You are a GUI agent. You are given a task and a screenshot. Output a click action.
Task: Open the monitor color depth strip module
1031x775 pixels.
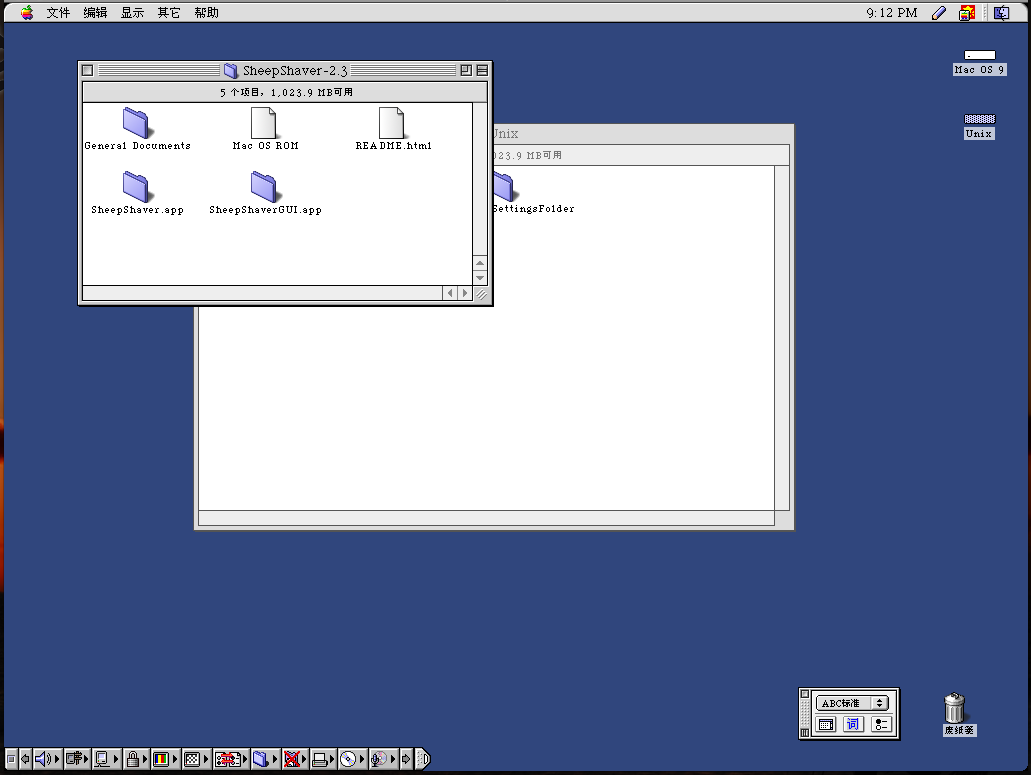coord(165,759)
